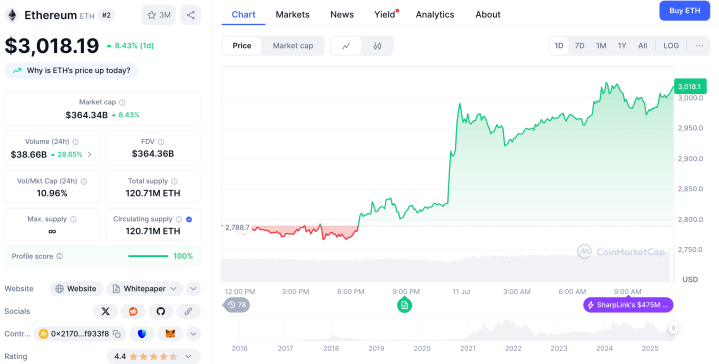This screenshot has height=364, width=719.
Task: Open the X (Twitter) social link
Action: pos(105,311)
